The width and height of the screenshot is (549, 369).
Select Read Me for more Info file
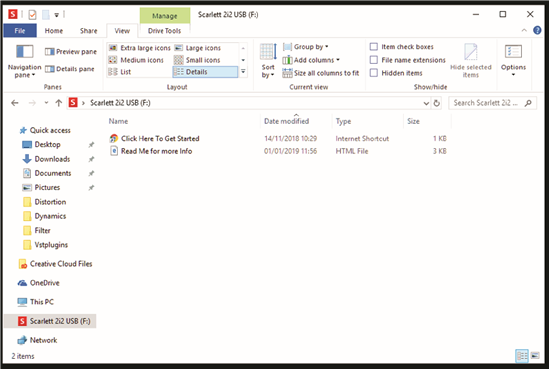[157, 151]
